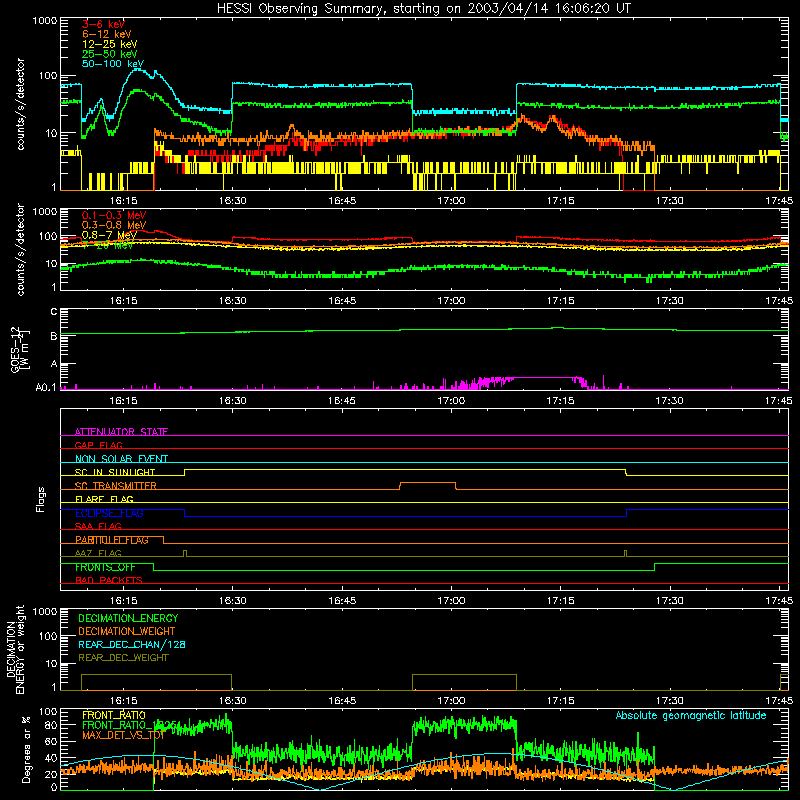Click the vertical Flags axis title

[x=40, y=499]
